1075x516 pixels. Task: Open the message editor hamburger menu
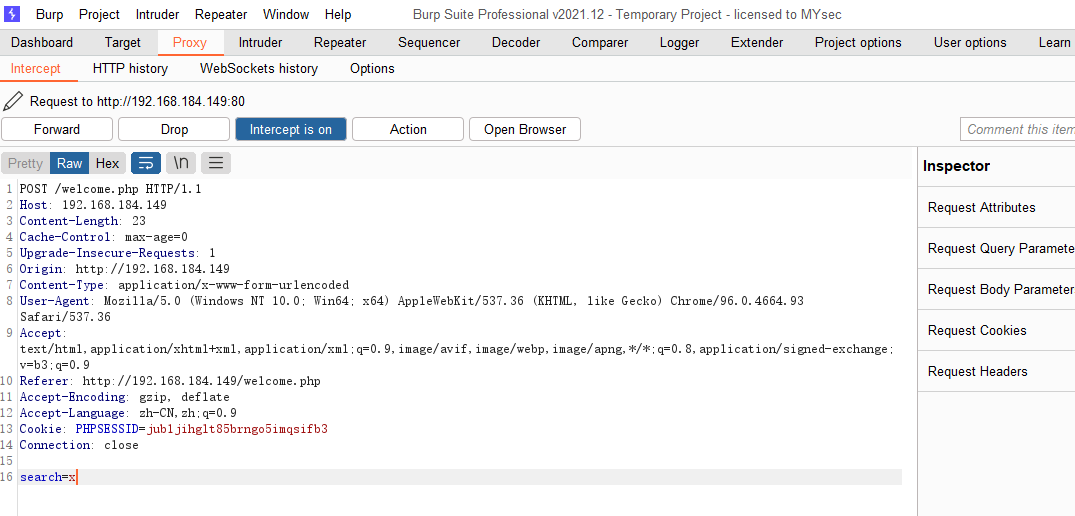click(x=216, y=163)
